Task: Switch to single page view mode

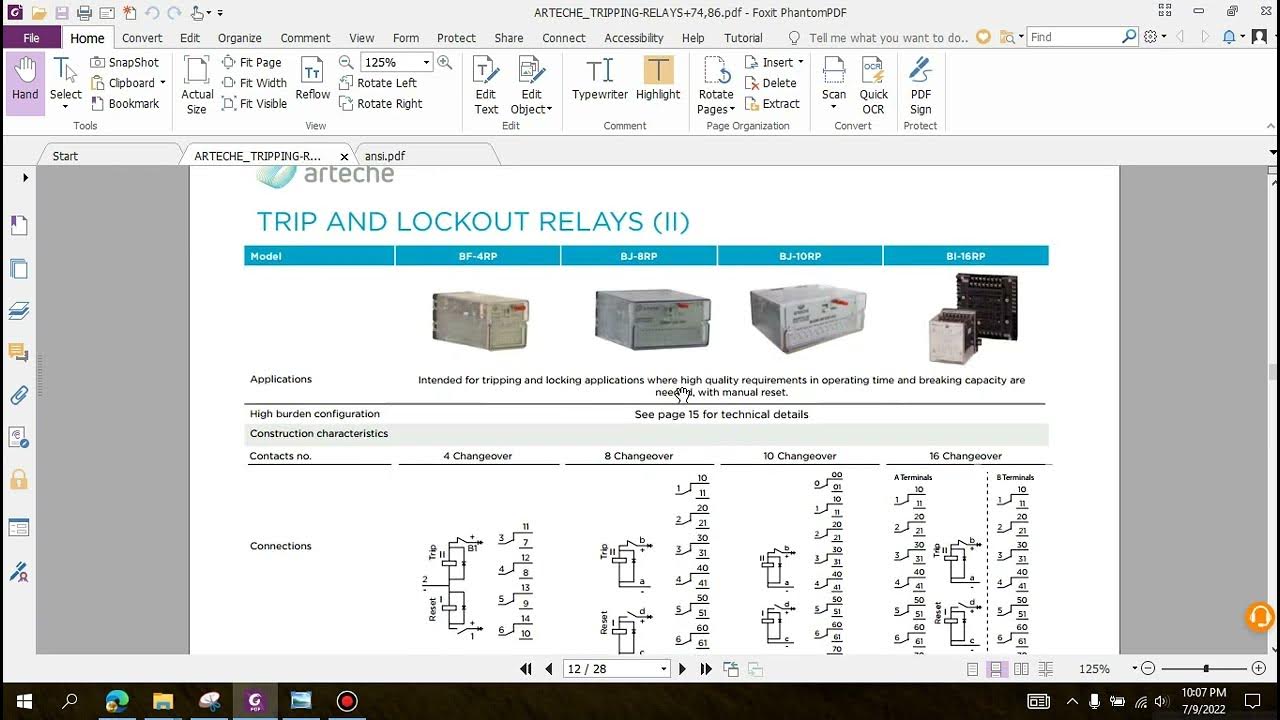Action: (x=973, y=669)
